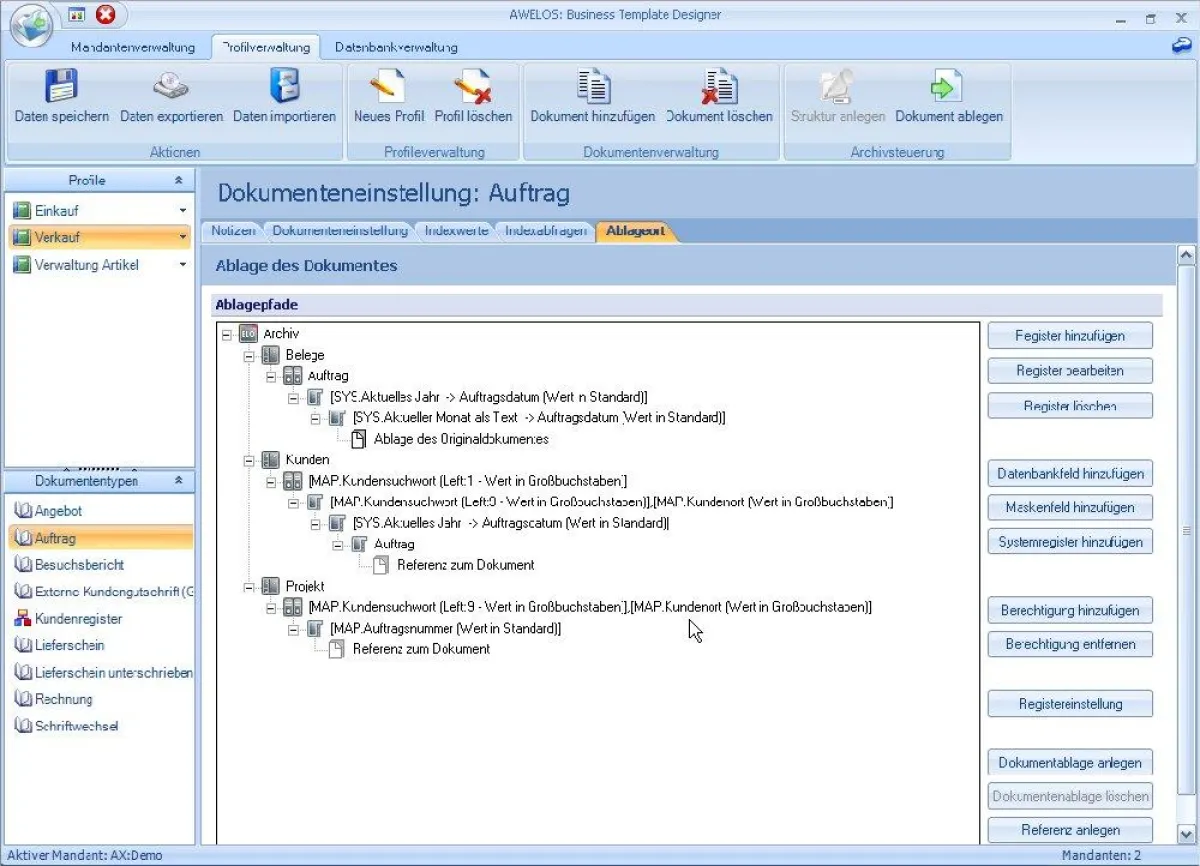This screenshot has width=1200, height=866.
Task: Click the Dokument löschen icon
Action: [718, 90]
